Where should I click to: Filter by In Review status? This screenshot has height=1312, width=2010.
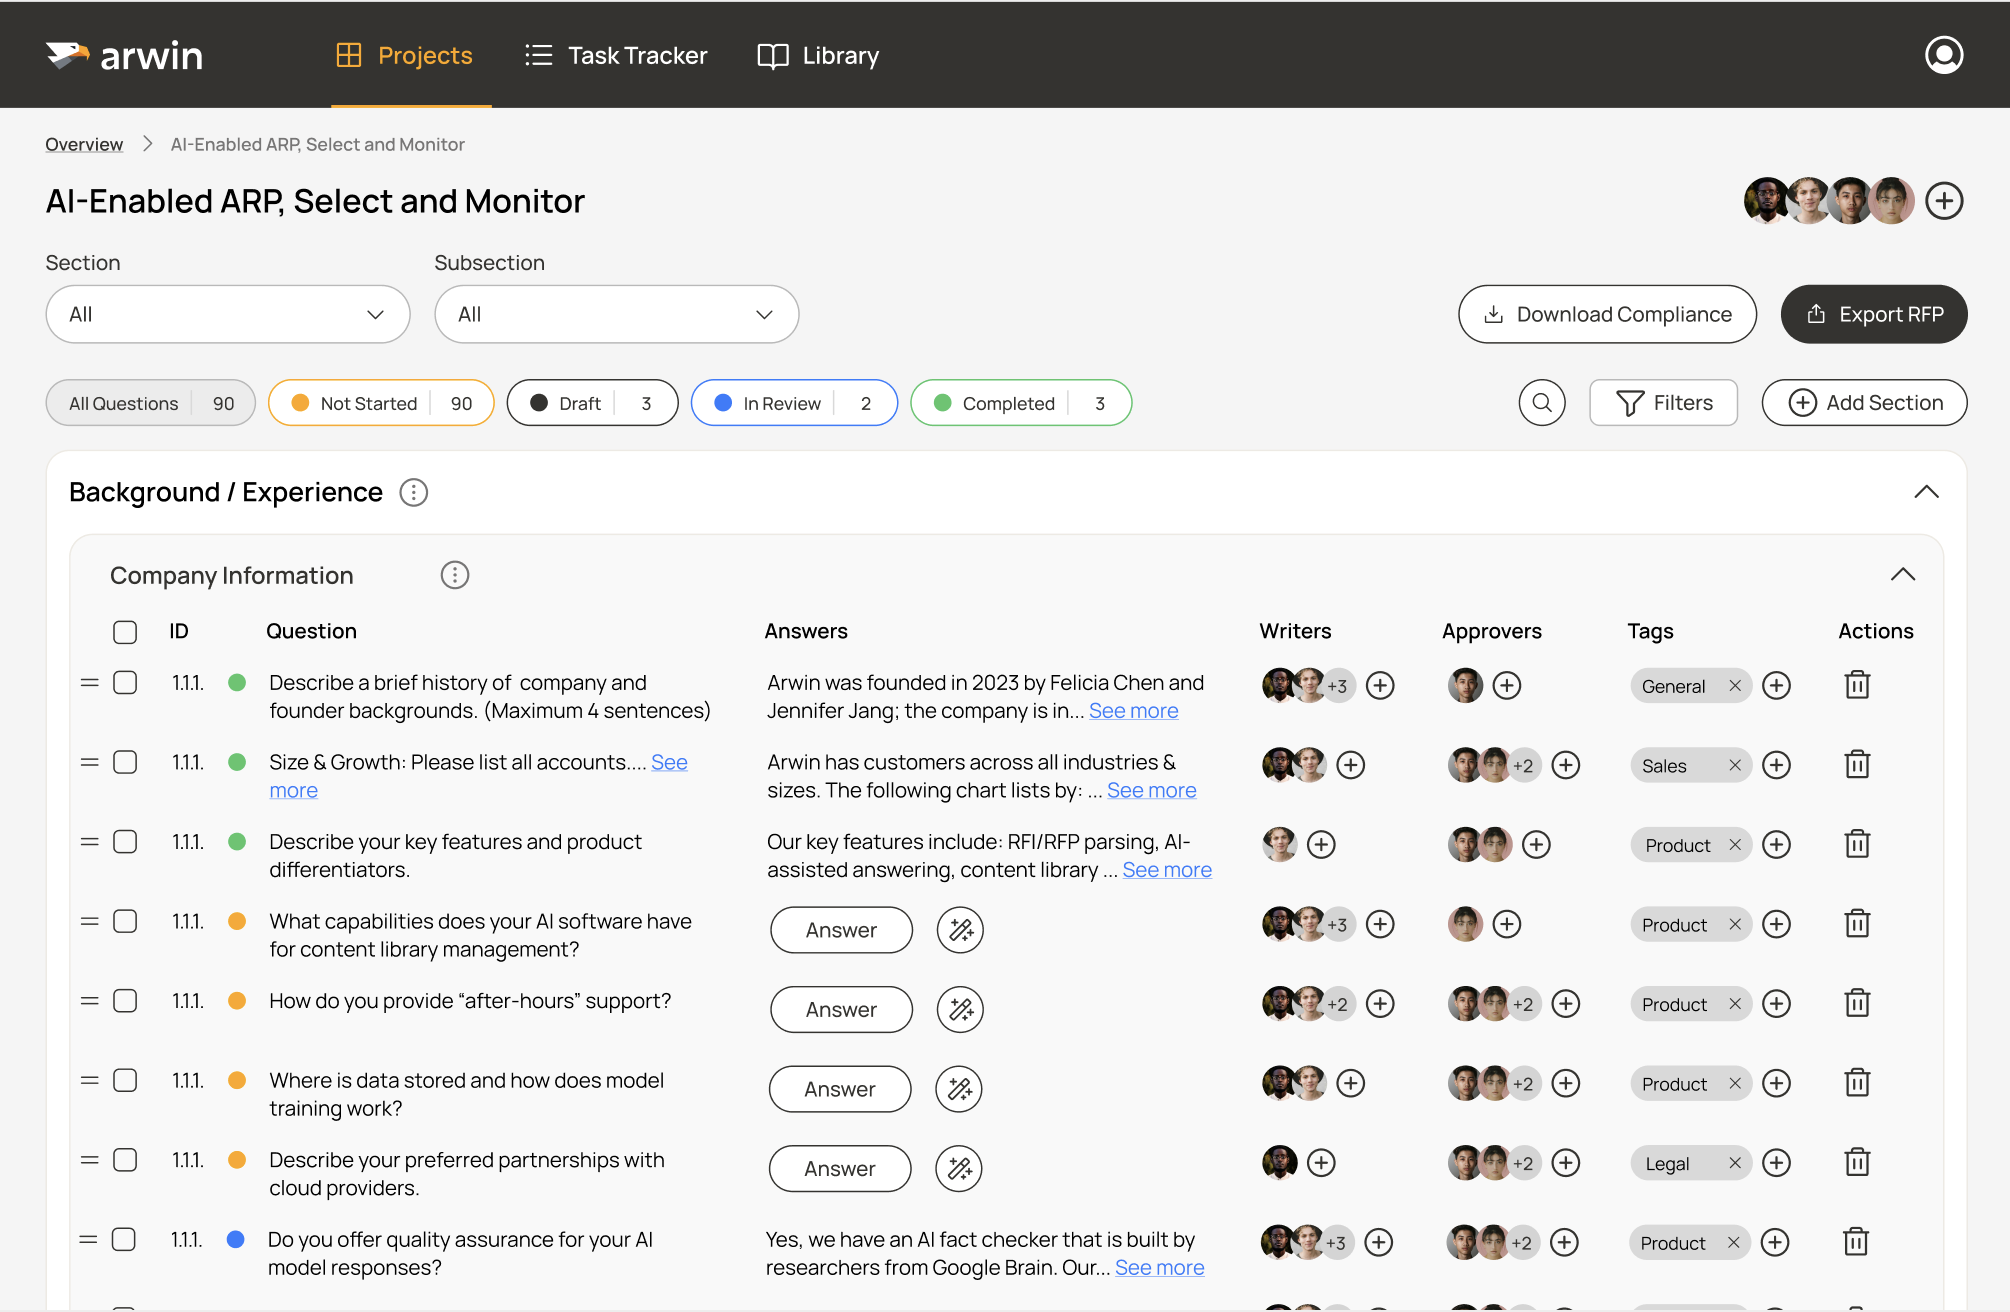pos(794,403)
